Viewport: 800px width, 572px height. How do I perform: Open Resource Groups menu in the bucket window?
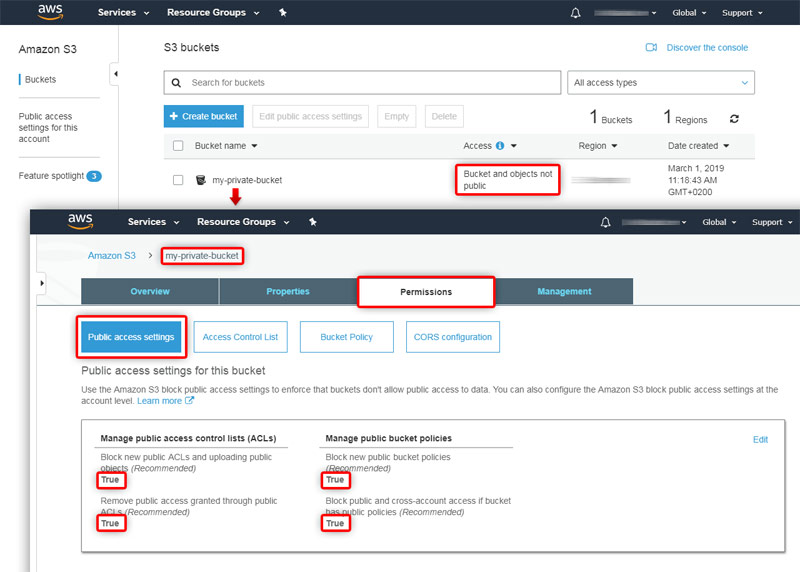click(x=243, y=221)
